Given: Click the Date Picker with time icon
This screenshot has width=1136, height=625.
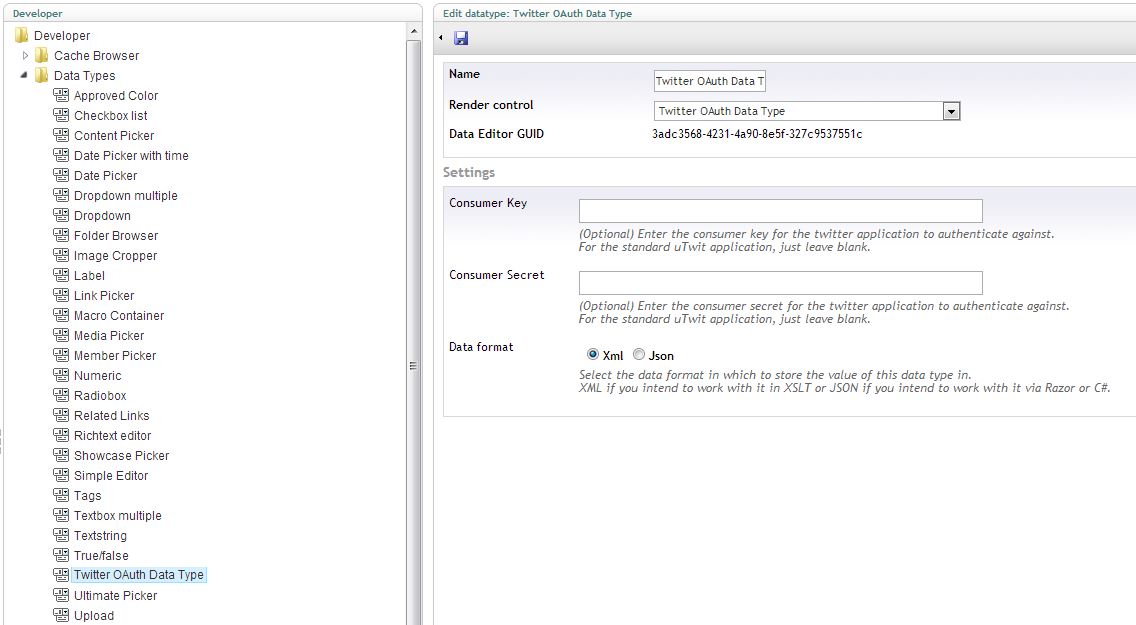Looking at the screenshot, I should click(62, 155).
